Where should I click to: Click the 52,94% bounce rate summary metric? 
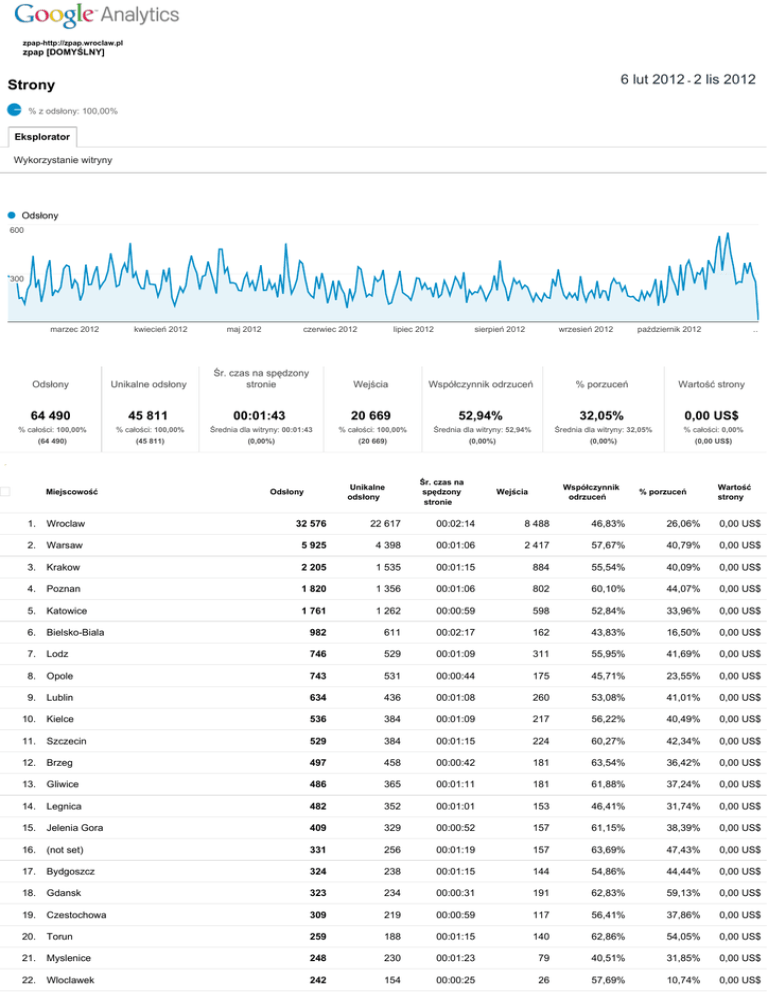click(x=480, y=415)
